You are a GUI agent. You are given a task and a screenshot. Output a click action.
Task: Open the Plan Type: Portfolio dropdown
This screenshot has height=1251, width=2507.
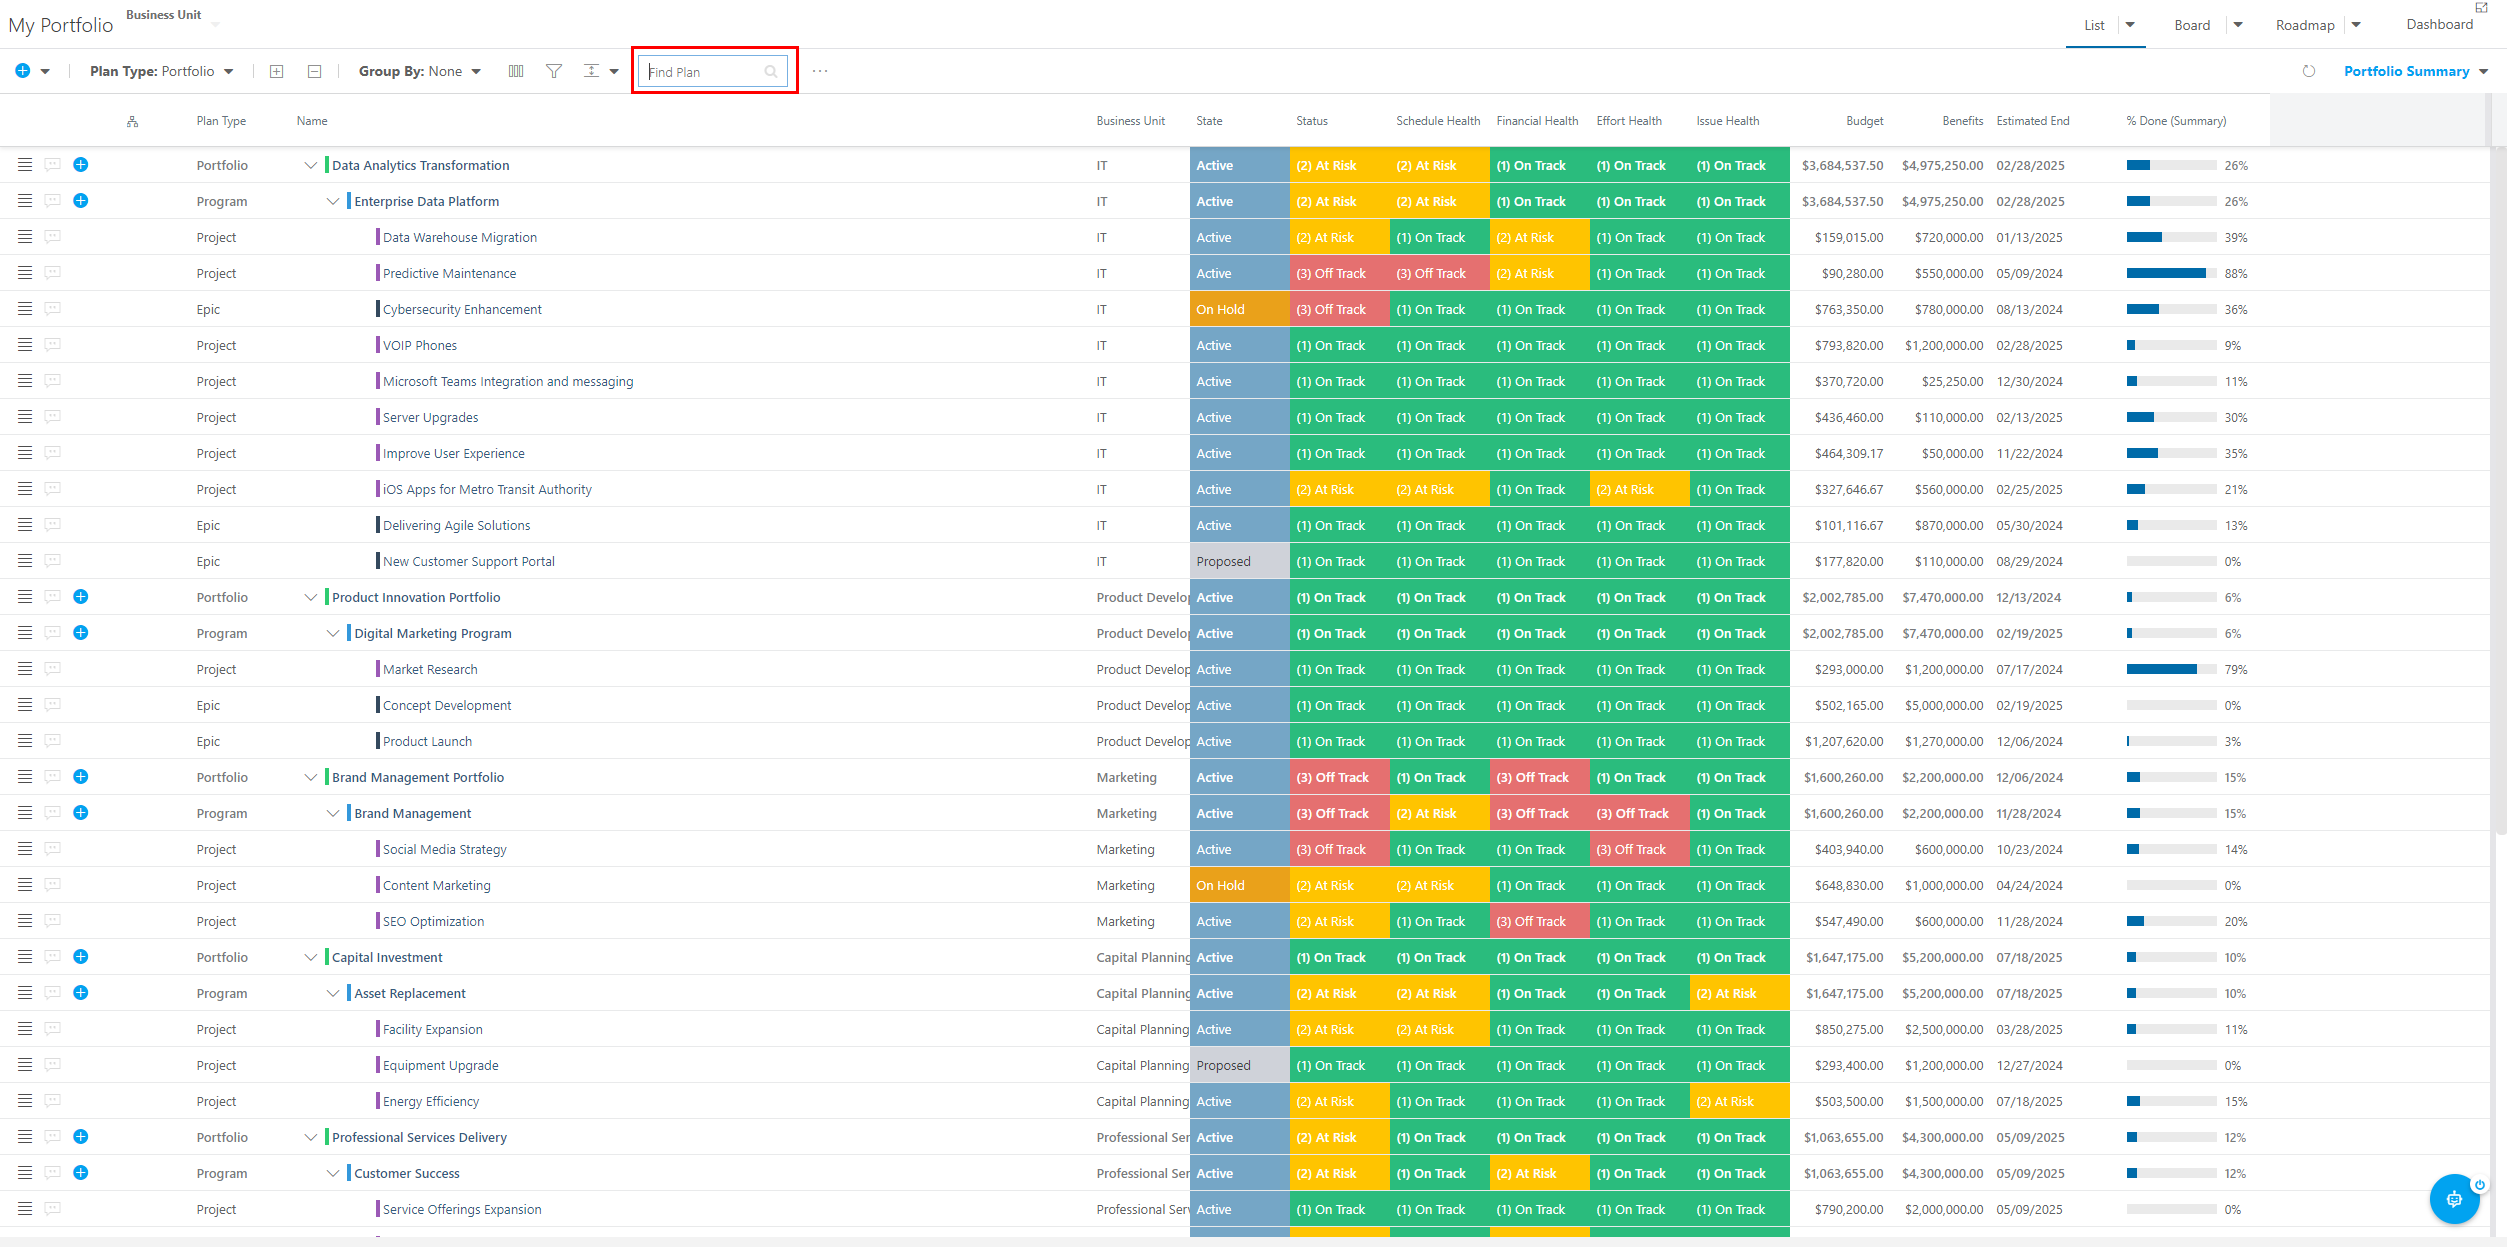(x=162, y=71)
